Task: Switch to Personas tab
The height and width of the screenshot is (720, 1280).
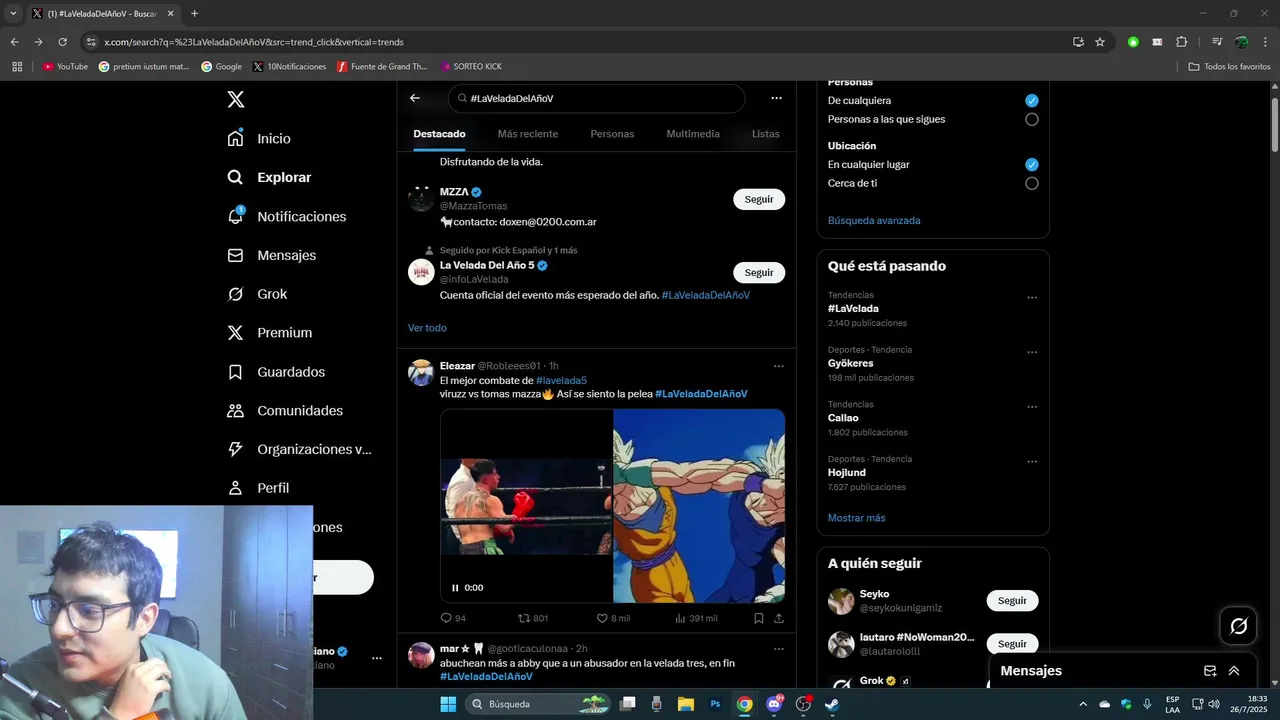Action: [x=612, y=134]
